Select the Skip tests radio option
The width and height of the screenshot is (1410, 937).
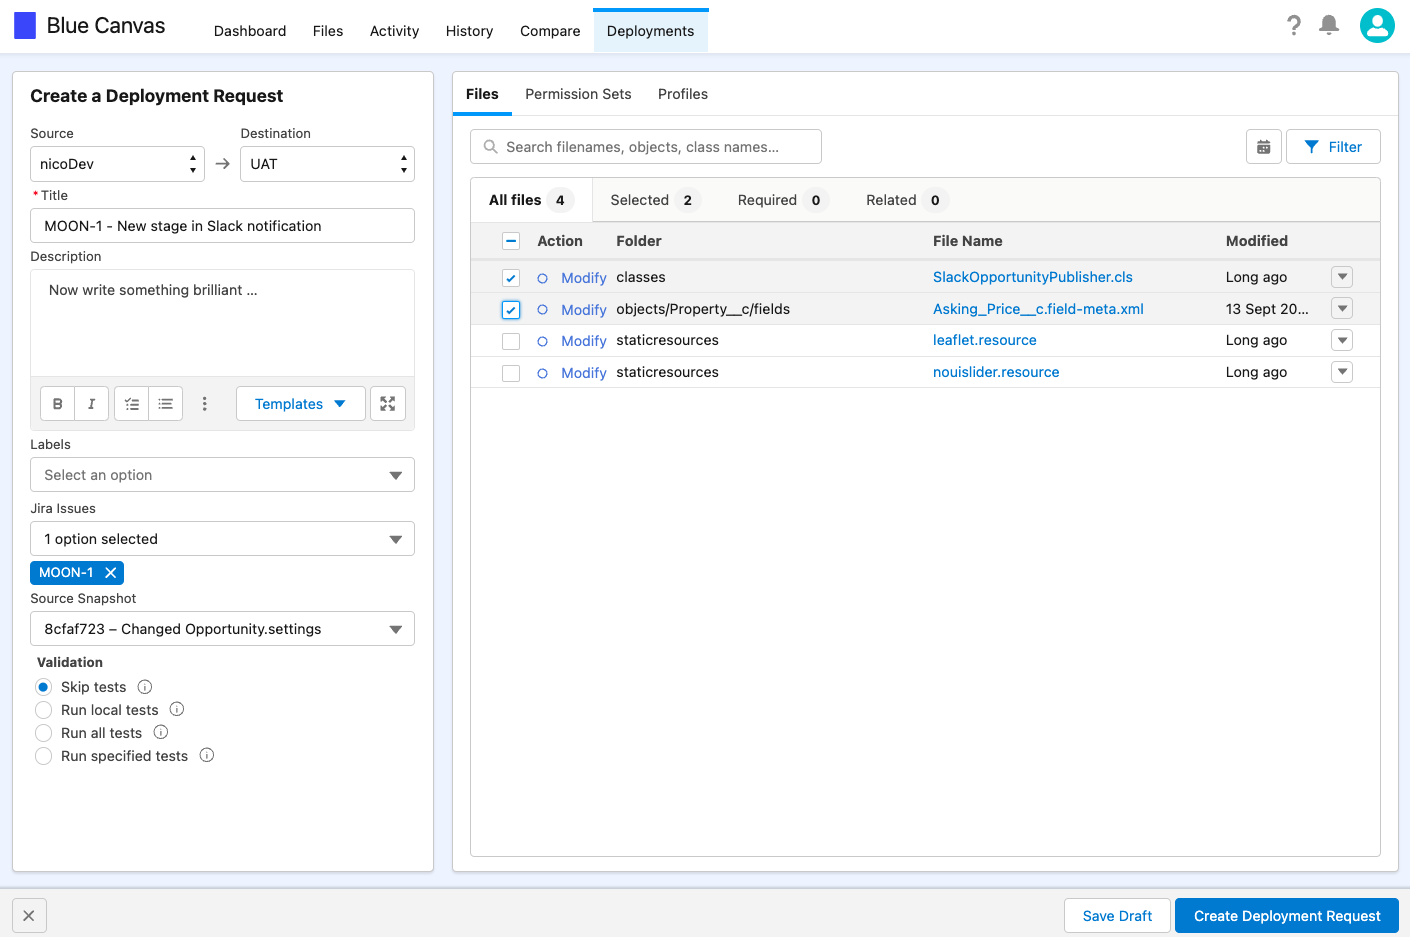43,687
